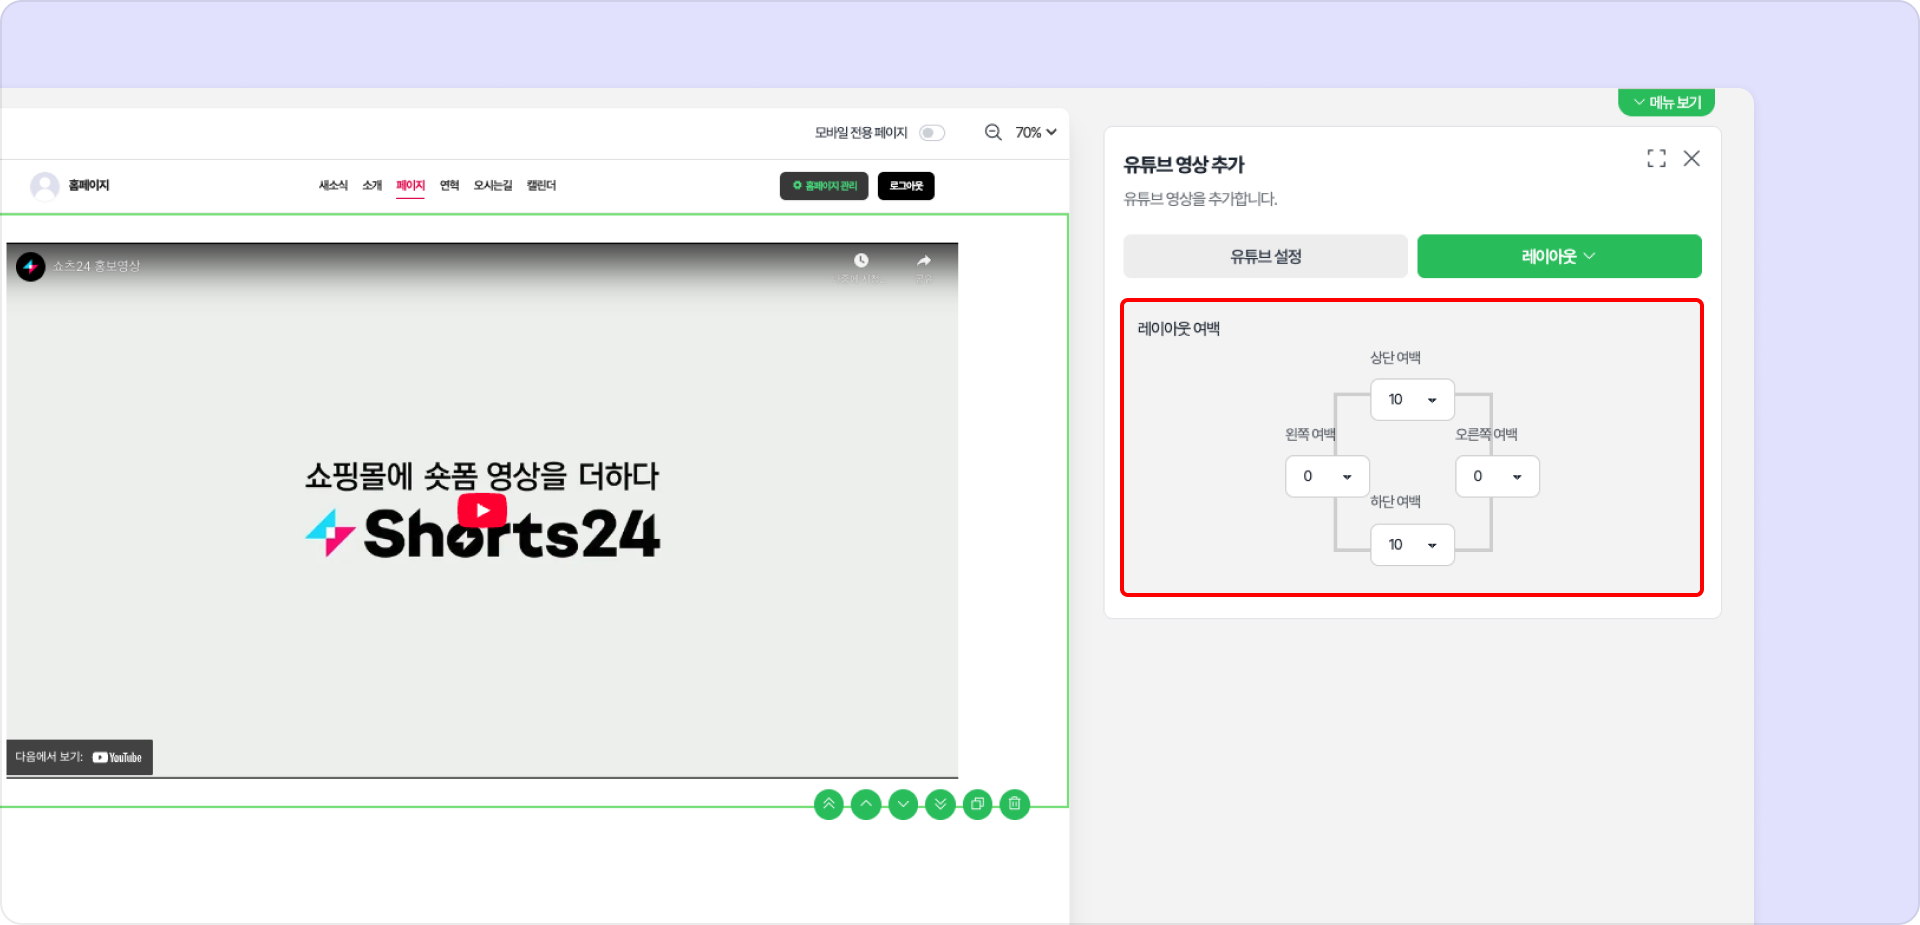Click the 홈페이지 profile avatar
Viewport: 1920px width, 925px height.
[x=44, y=186]
